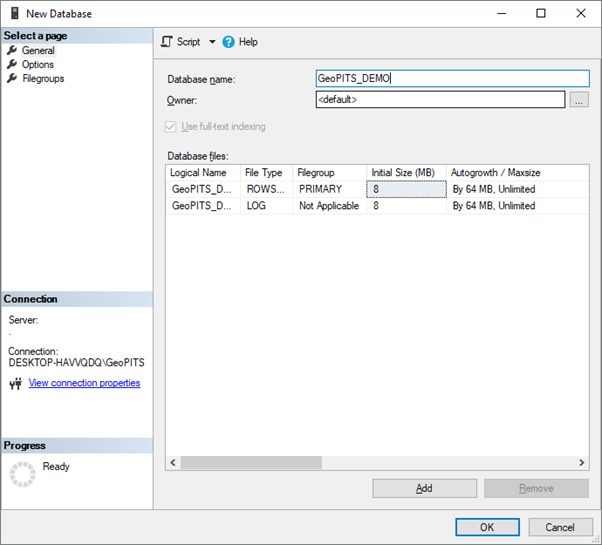Open the Filegroups page

pos(43,79)
